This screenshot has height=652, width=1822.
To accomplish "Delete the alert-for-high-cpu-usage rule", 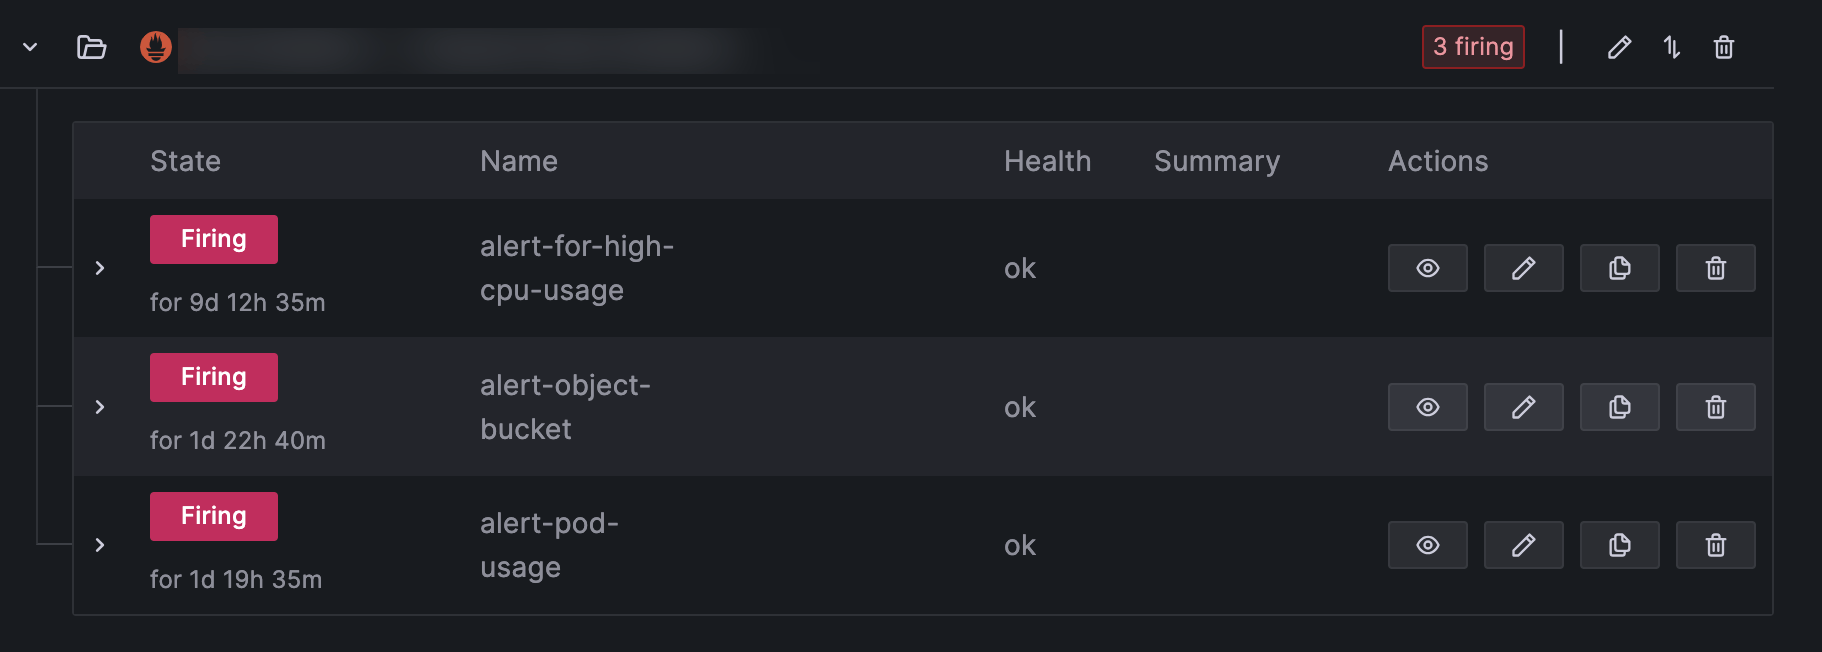I will [1715, 268].
